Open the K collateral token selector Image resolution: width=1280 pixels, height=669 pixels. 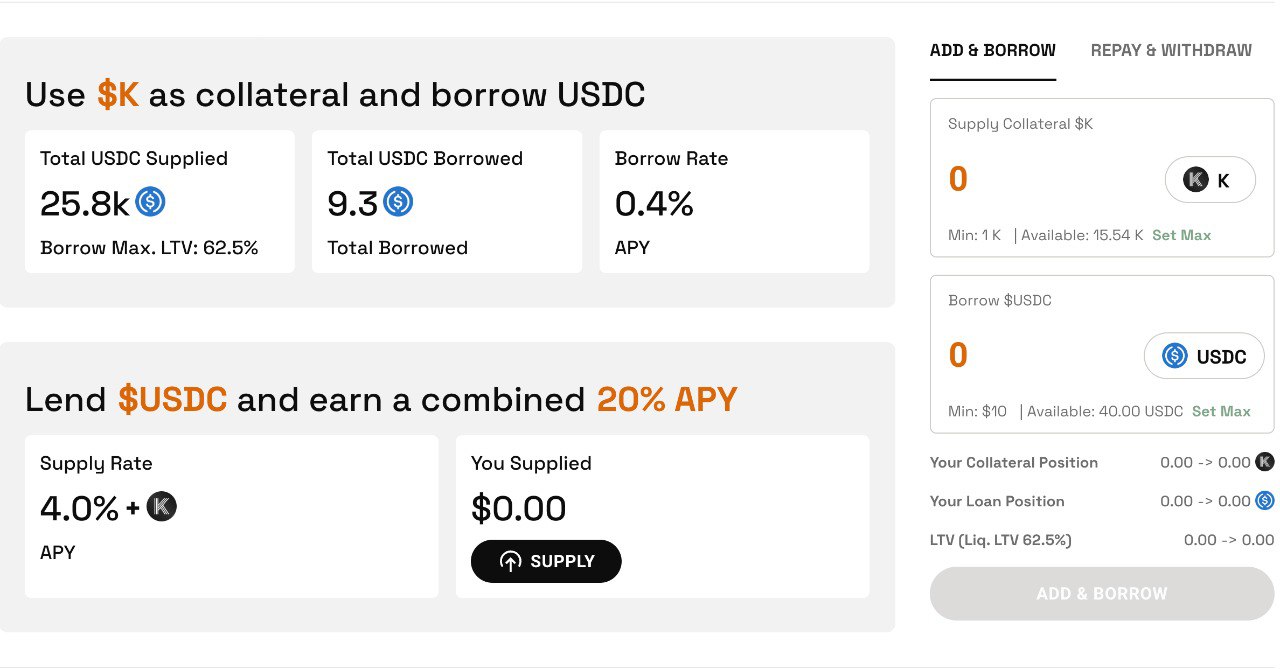click(1210, 180)
